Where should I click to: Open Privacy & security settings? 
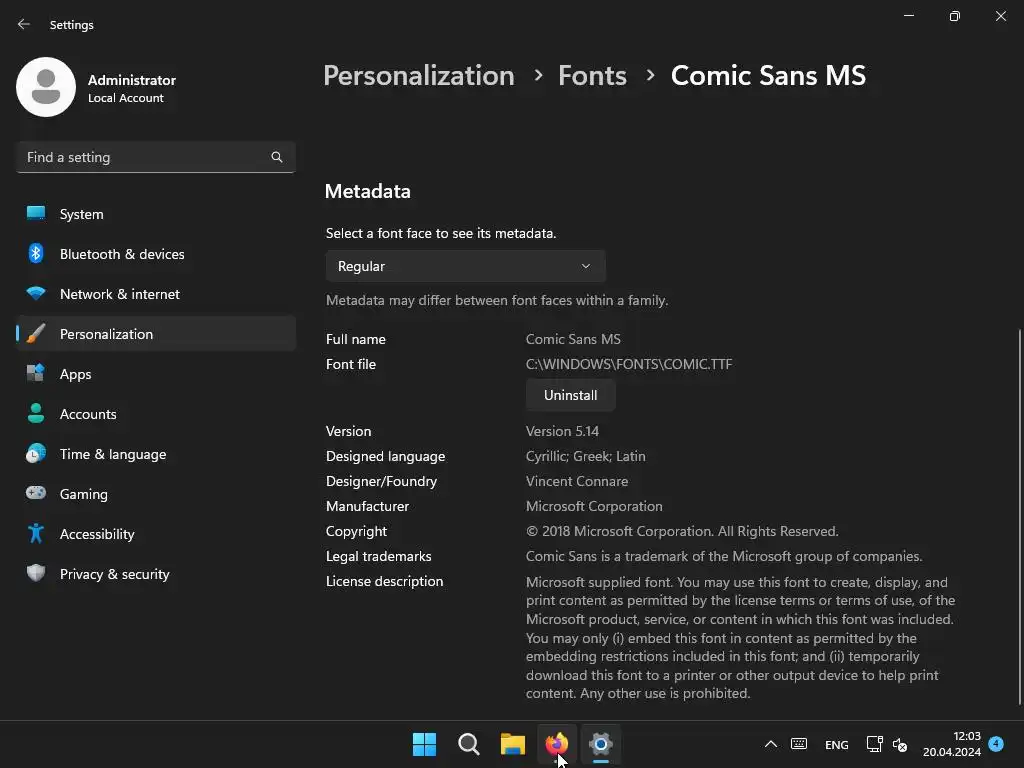(156, 573)
